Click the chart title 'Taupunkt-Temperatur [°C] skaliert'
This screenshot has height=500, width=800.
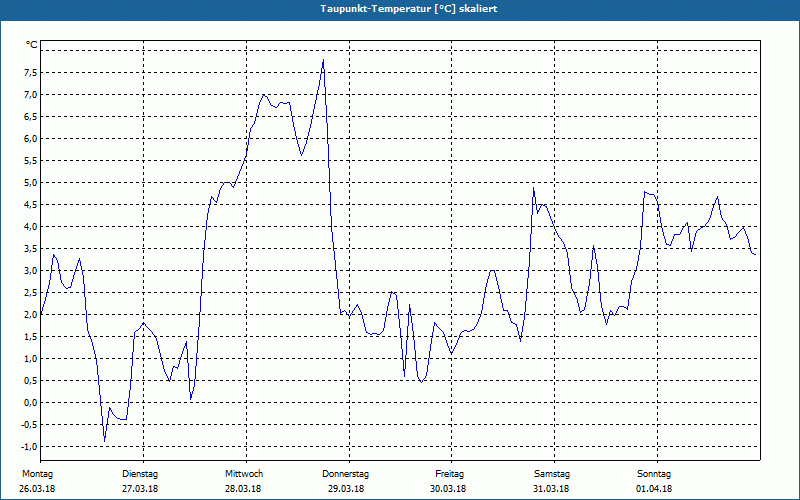click(409, 9)
